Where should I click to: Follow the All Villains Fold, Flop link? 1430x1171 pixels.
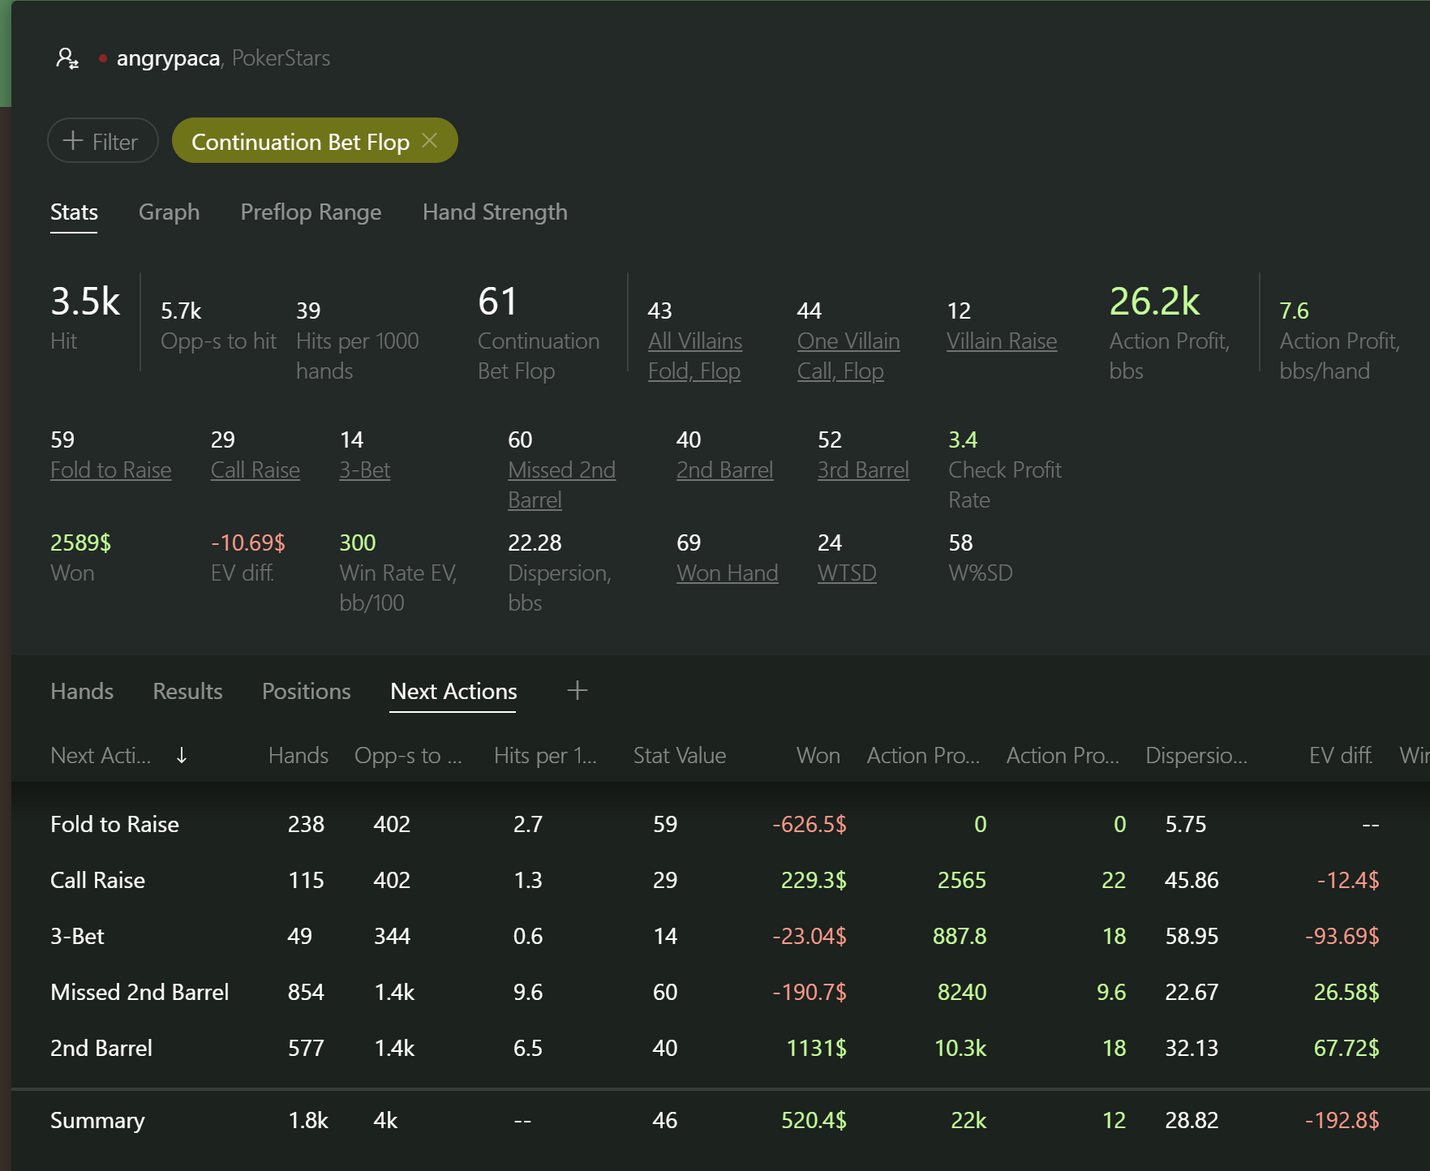click(x=695, y=356)
